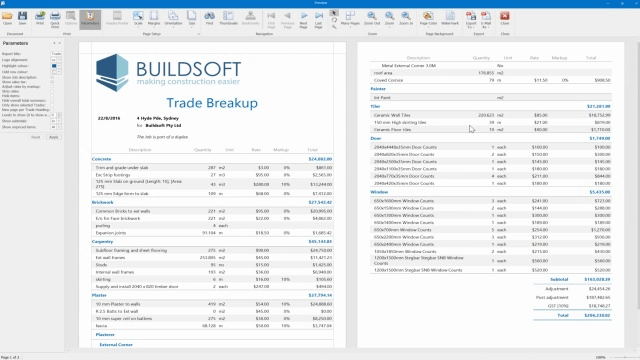Click the Reset button
This screenshot has width=640, height=360.
pyautogui.click(x=36, y=137)
